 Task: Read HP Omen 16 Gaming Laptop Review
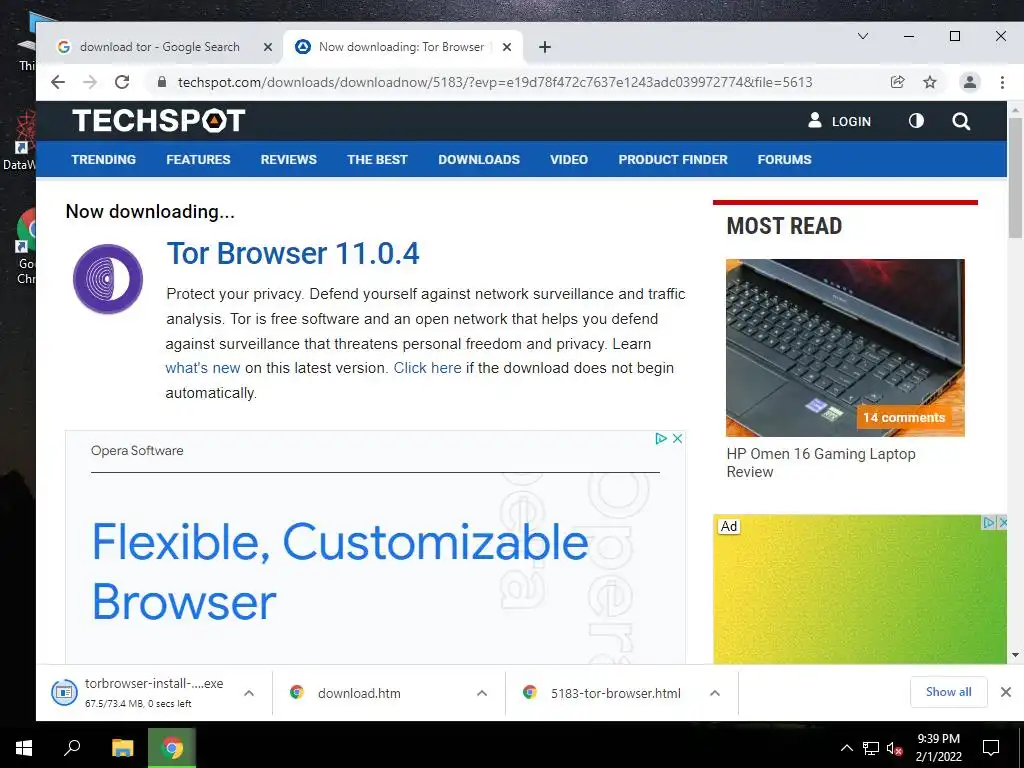821,462
